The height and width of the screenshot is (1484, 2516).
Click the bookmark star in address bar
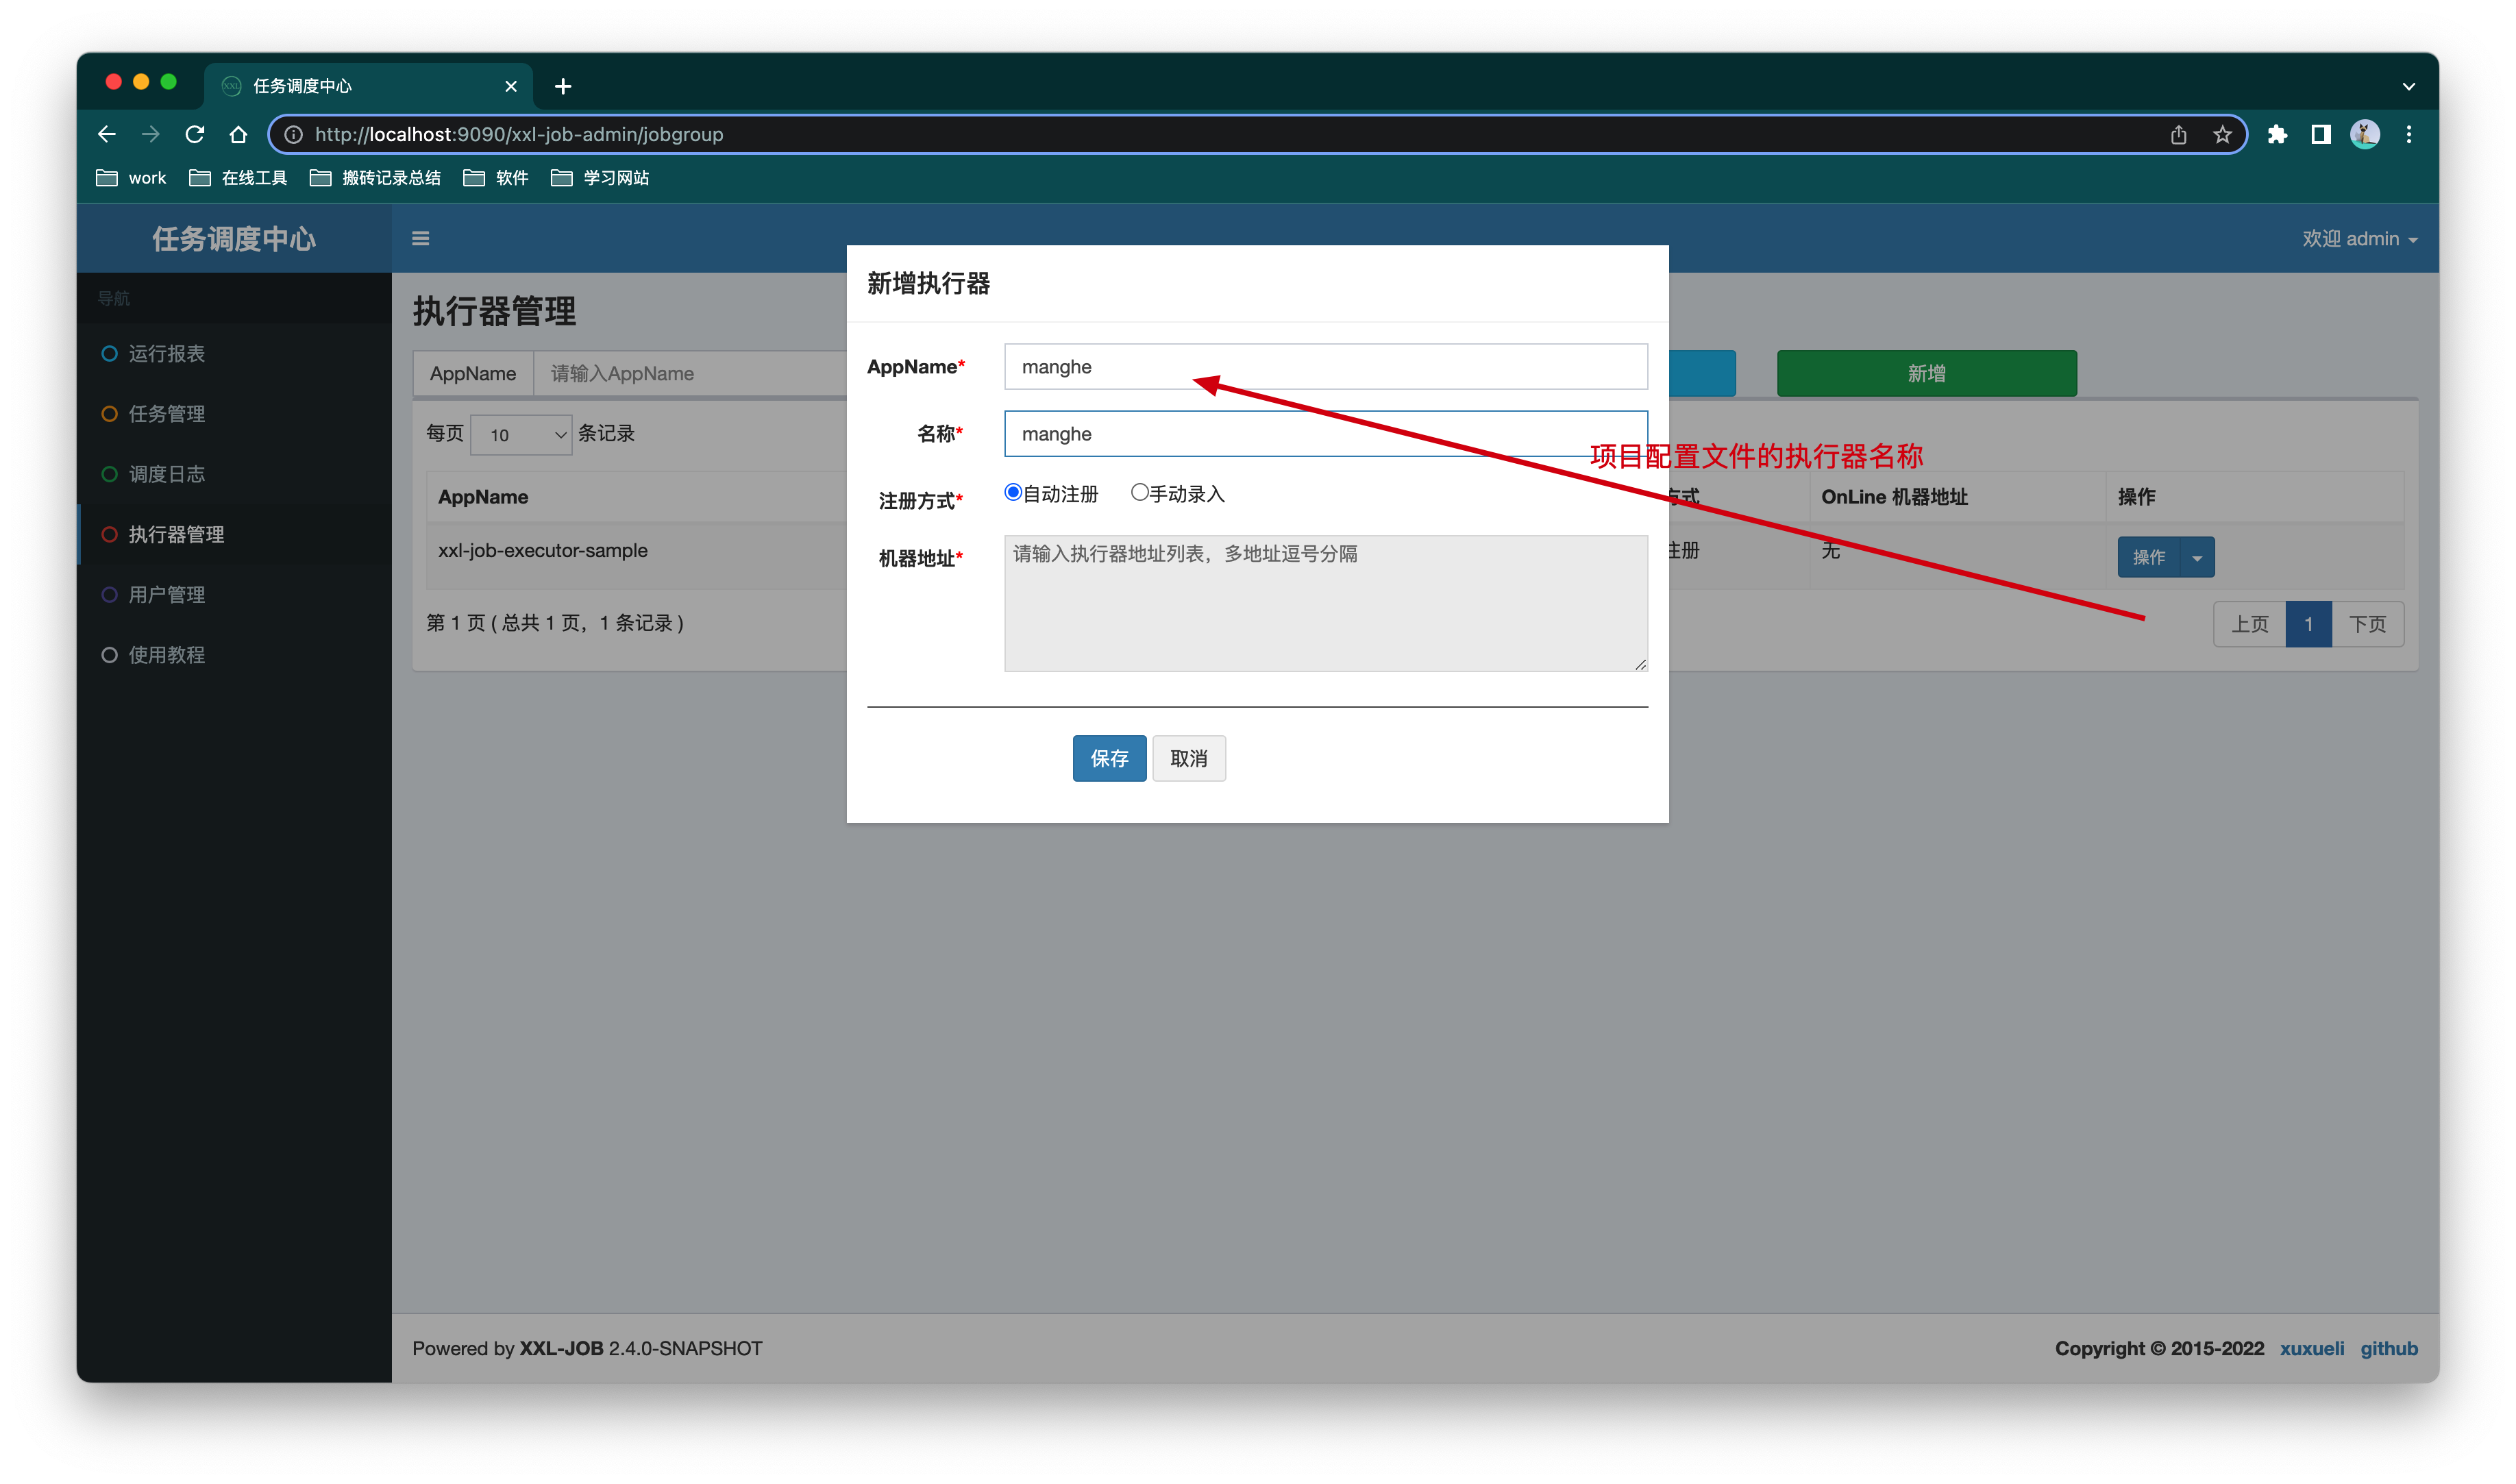(x=2221, y=134)
